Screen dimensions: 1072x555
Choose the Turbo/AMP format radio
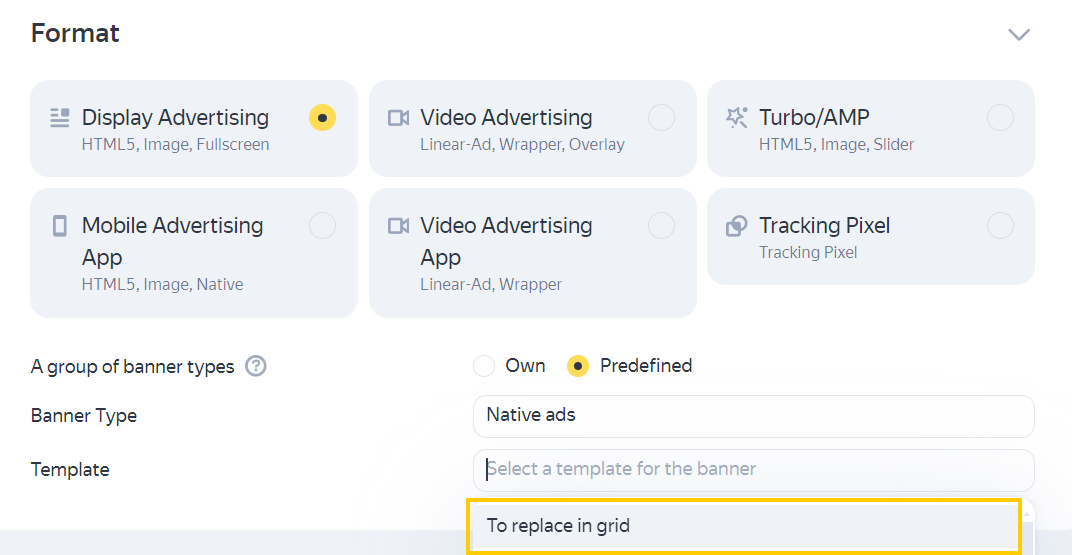1000,118
